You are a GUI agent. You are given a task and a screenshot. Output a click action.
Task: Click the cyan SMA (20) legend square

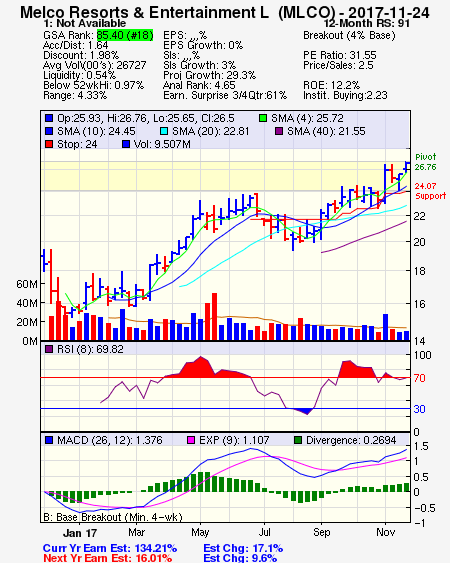click(164, 131)
